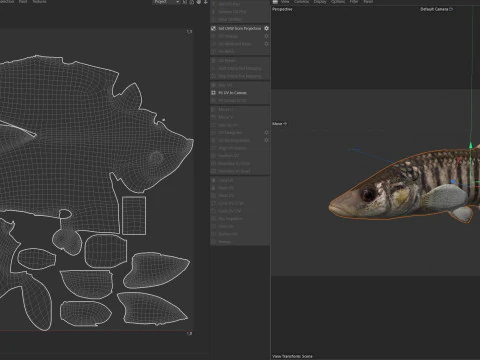Click the Move tool label in viewport
This screenshot has height=360, width=480.
click(277, 124)
